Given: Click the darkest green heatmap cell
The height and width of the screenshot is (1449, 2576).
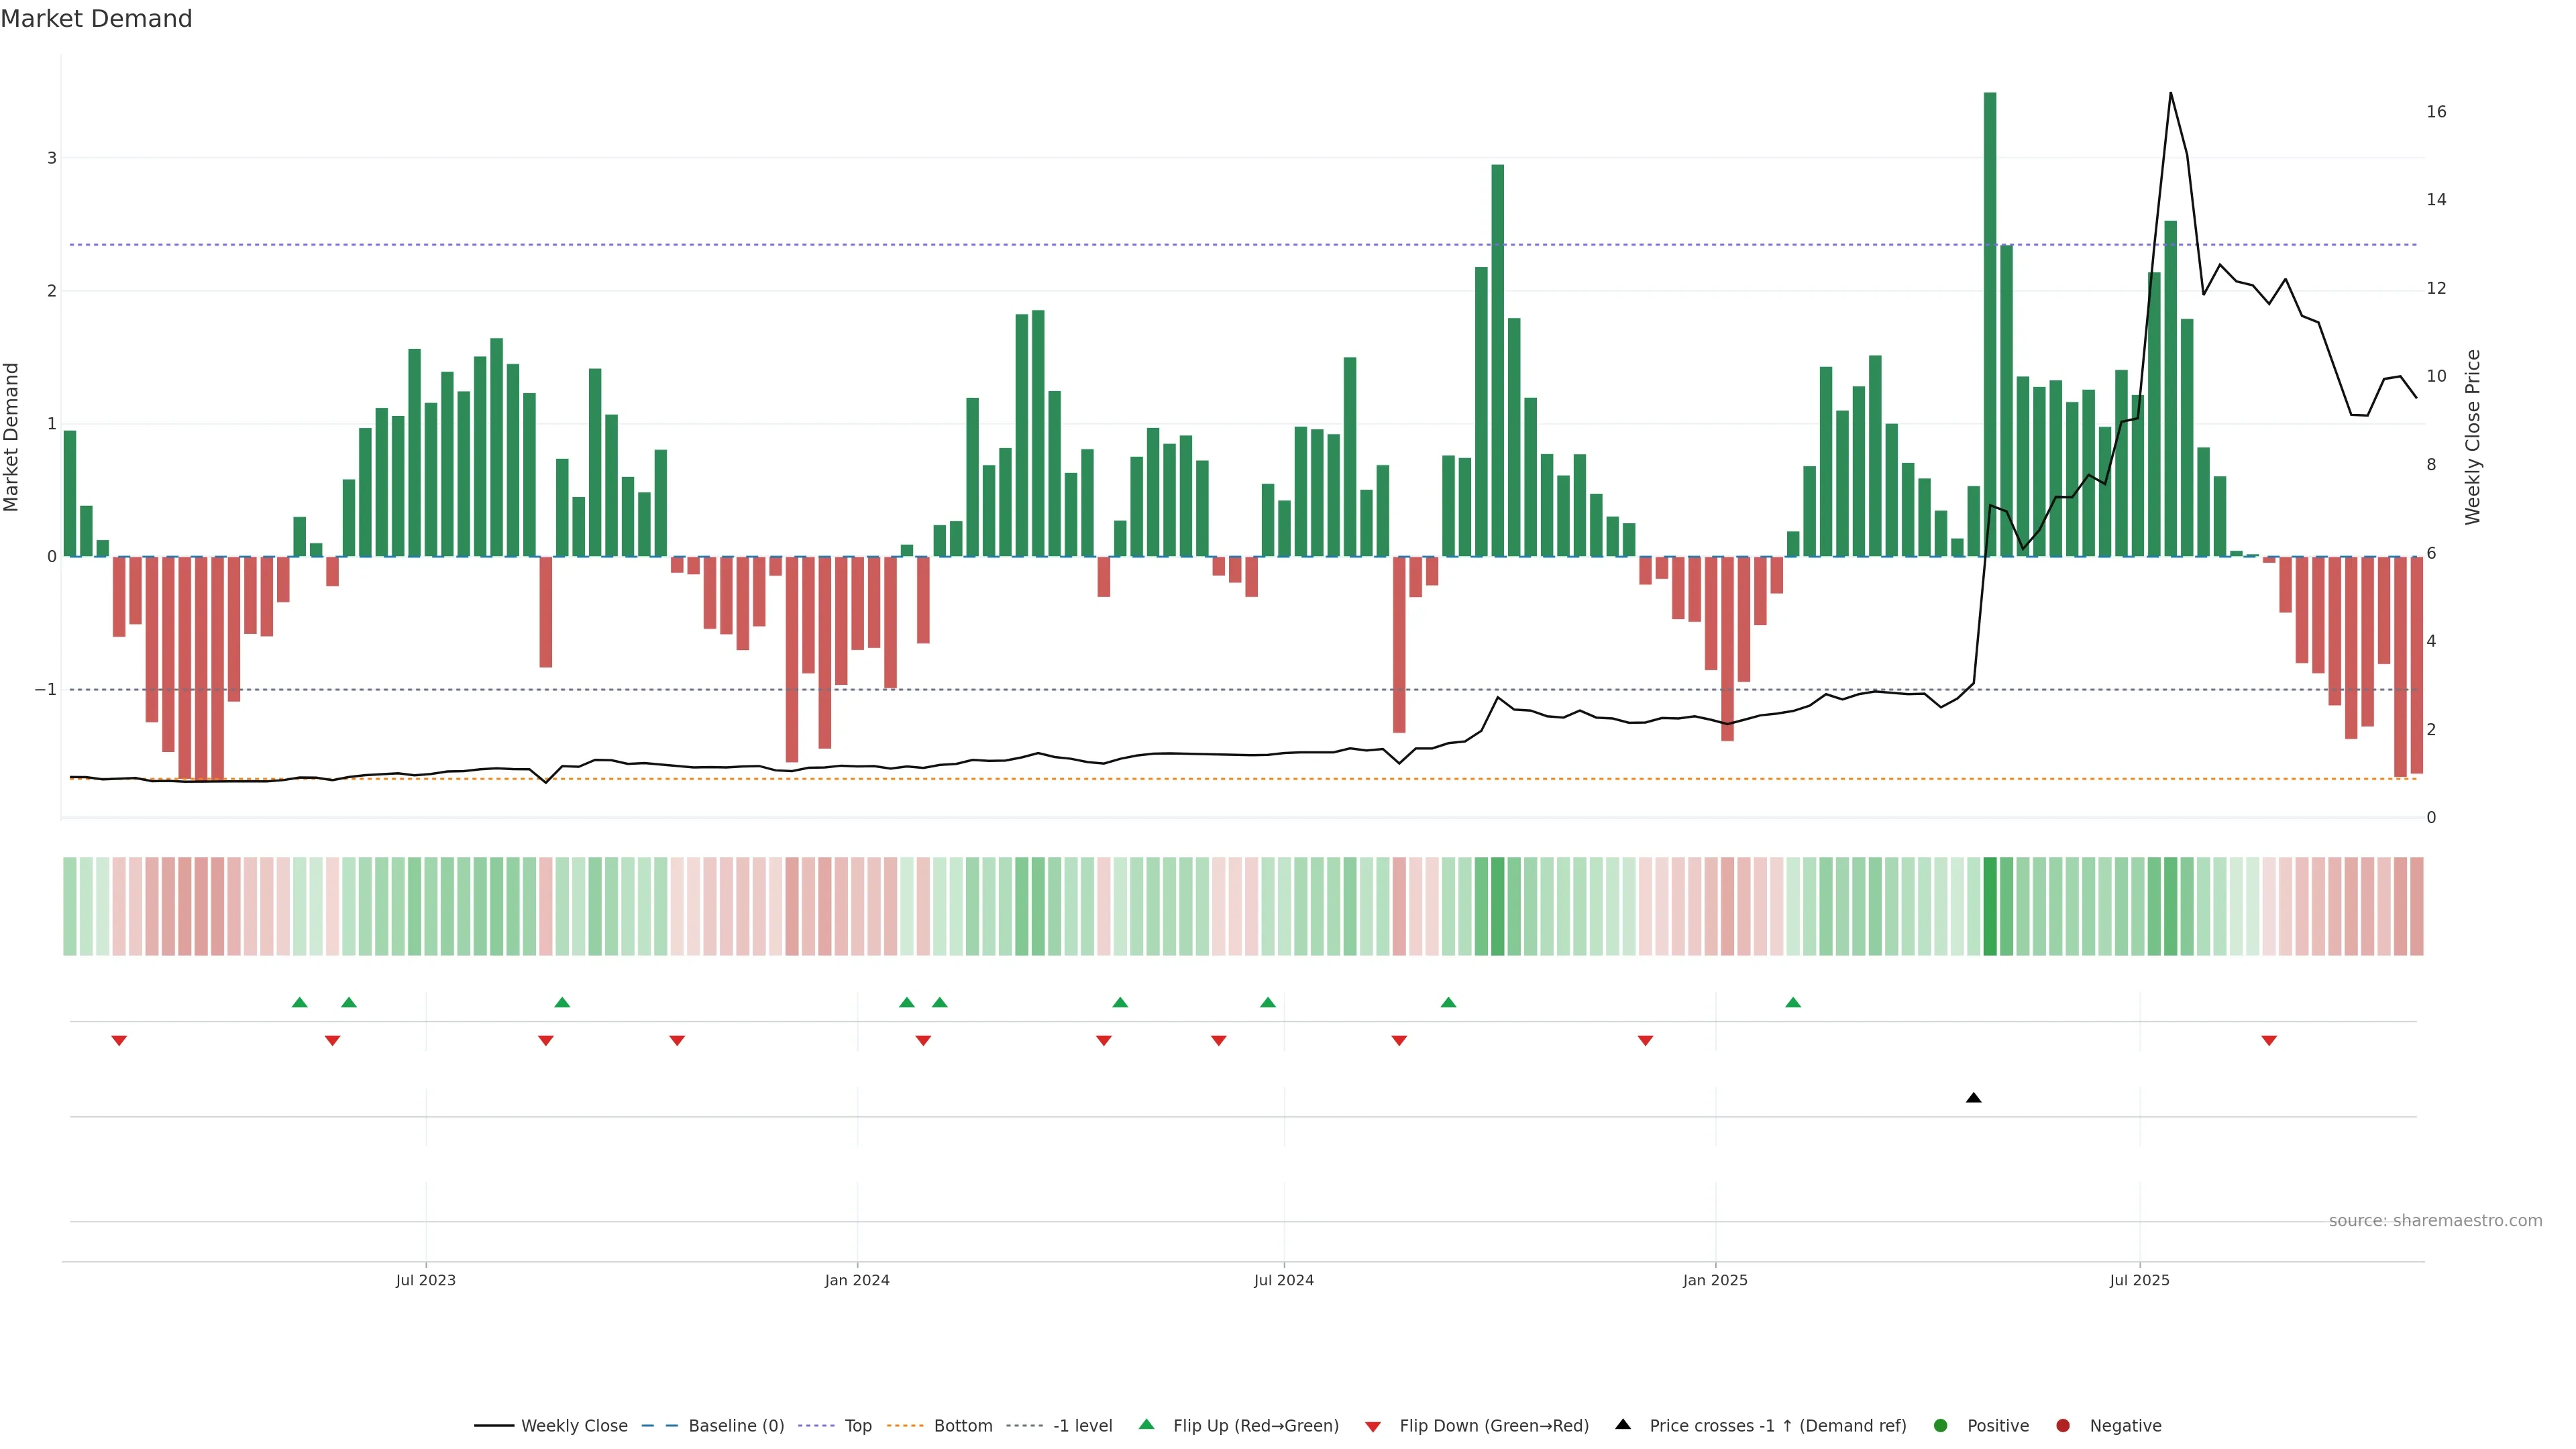Looking at the screenshot, I should pos(1990,906).
